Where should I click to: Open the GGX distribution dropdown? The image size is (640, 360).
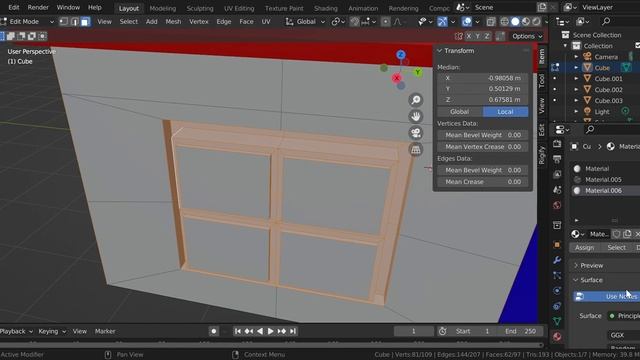coord(624,335)
